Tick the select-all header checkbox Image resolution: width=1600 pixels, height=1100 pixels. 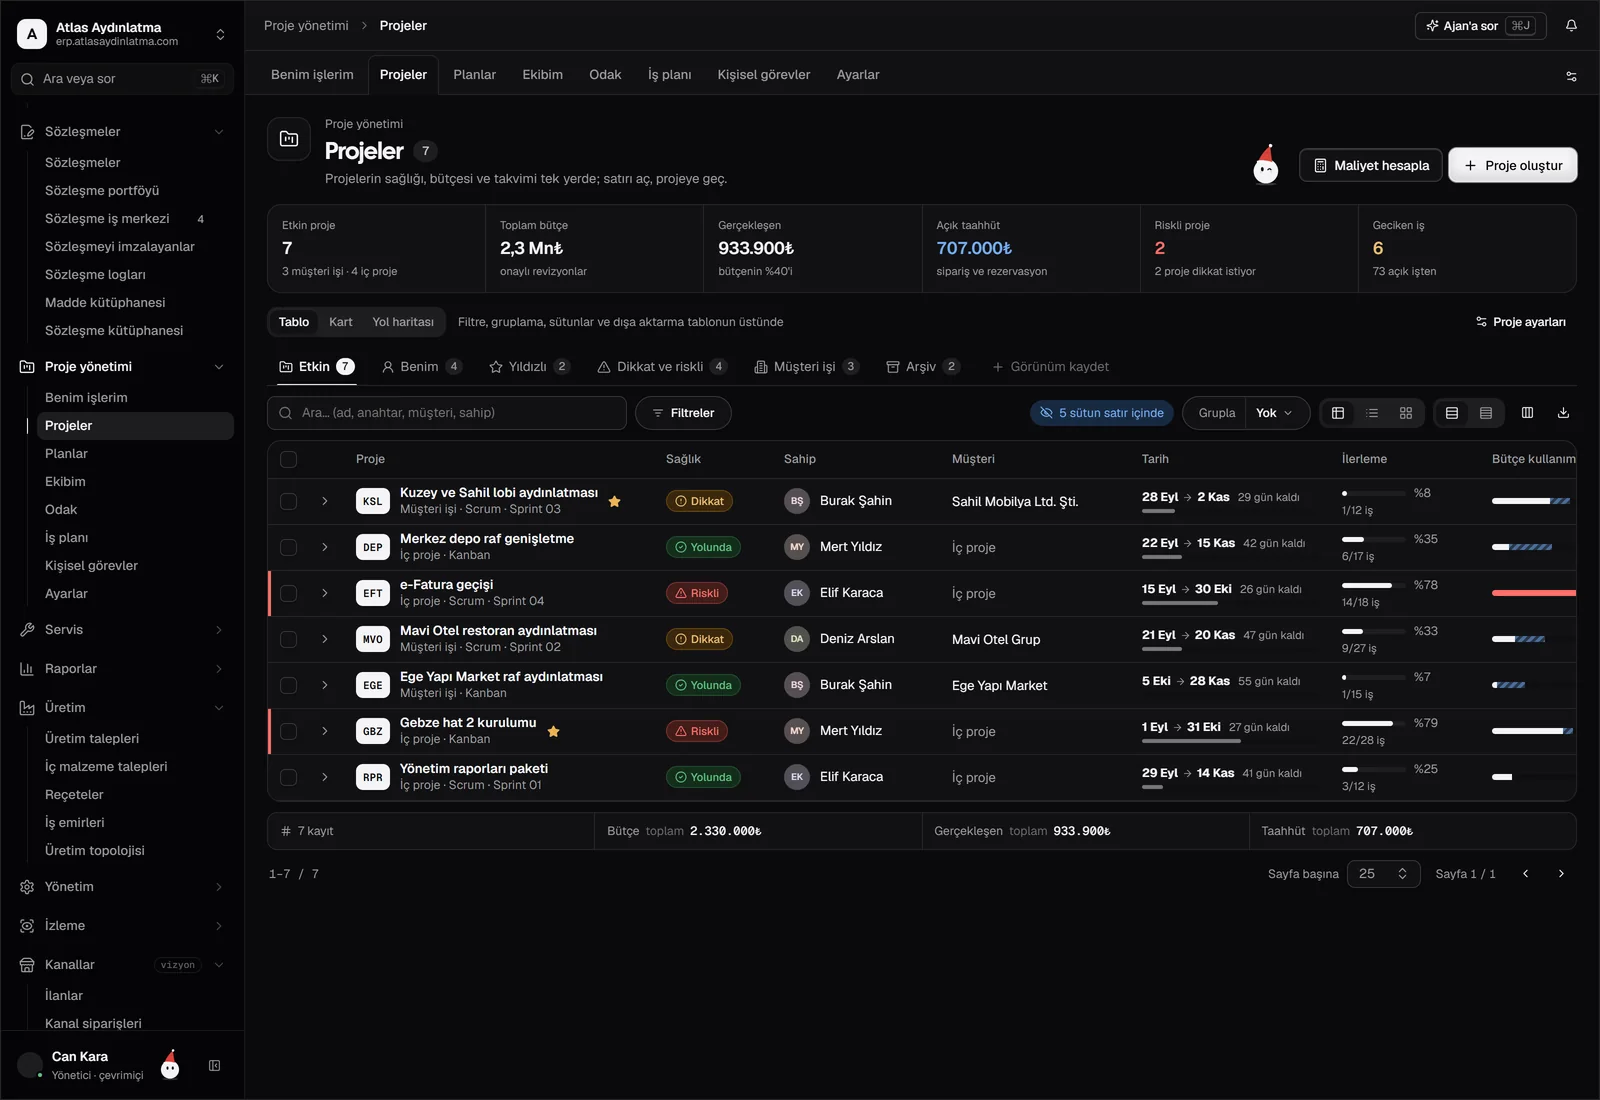[x=289, y=459]
